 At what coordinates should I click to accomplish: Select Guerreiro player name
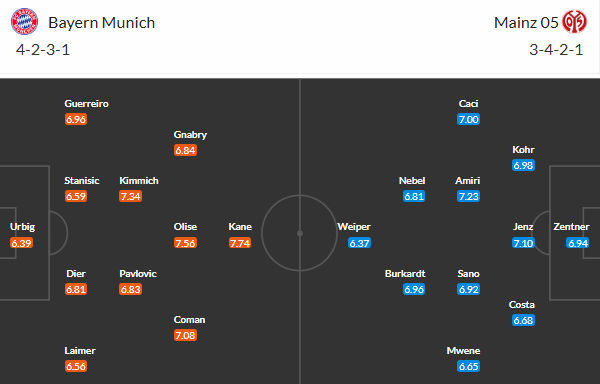click(x=86, y=104)
